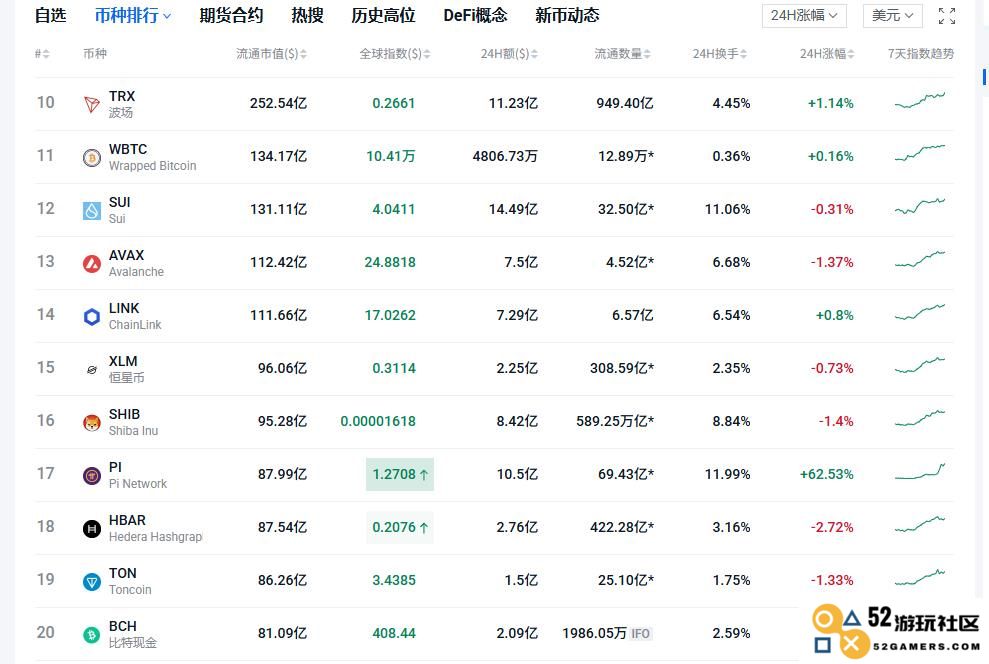Click the TON turnover 1.75%

click(731, 580)
